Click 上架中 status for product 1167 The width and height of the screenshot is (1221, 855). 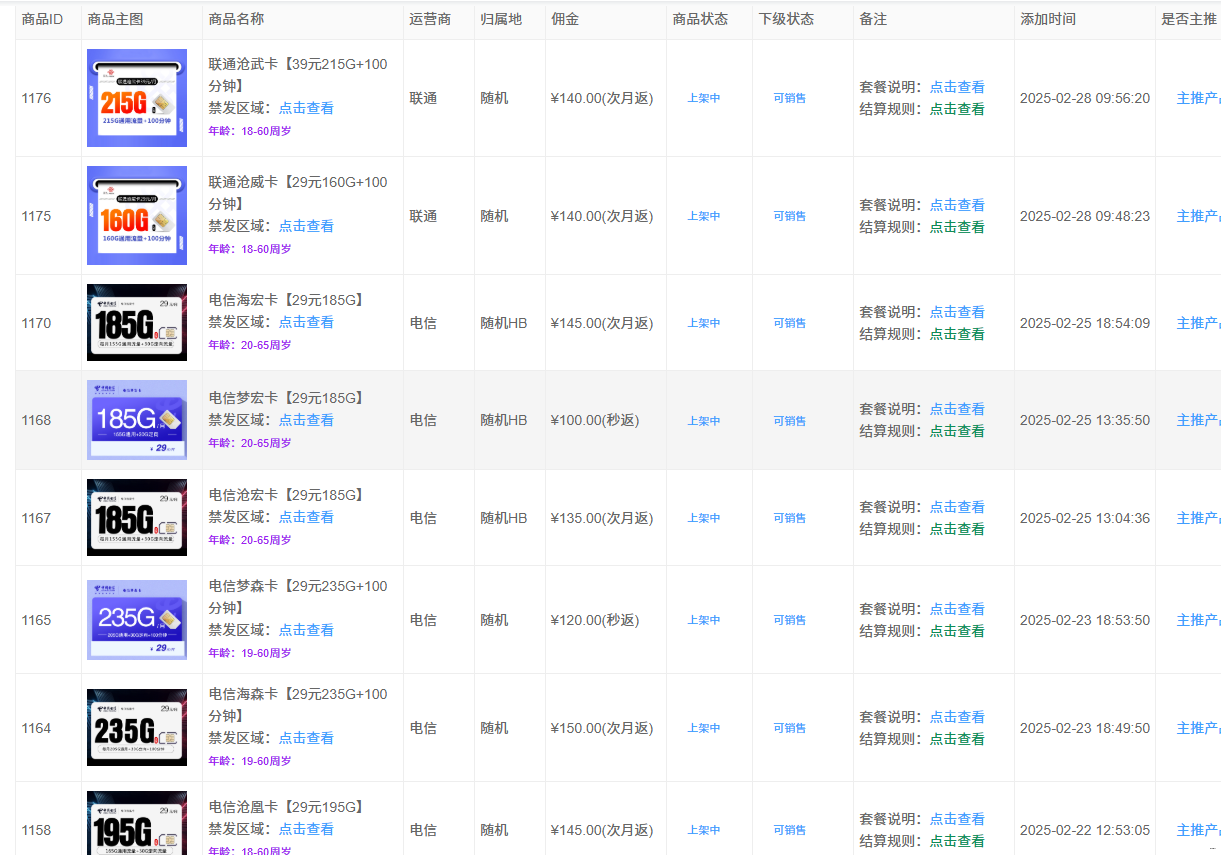click(x=704, y=518)
